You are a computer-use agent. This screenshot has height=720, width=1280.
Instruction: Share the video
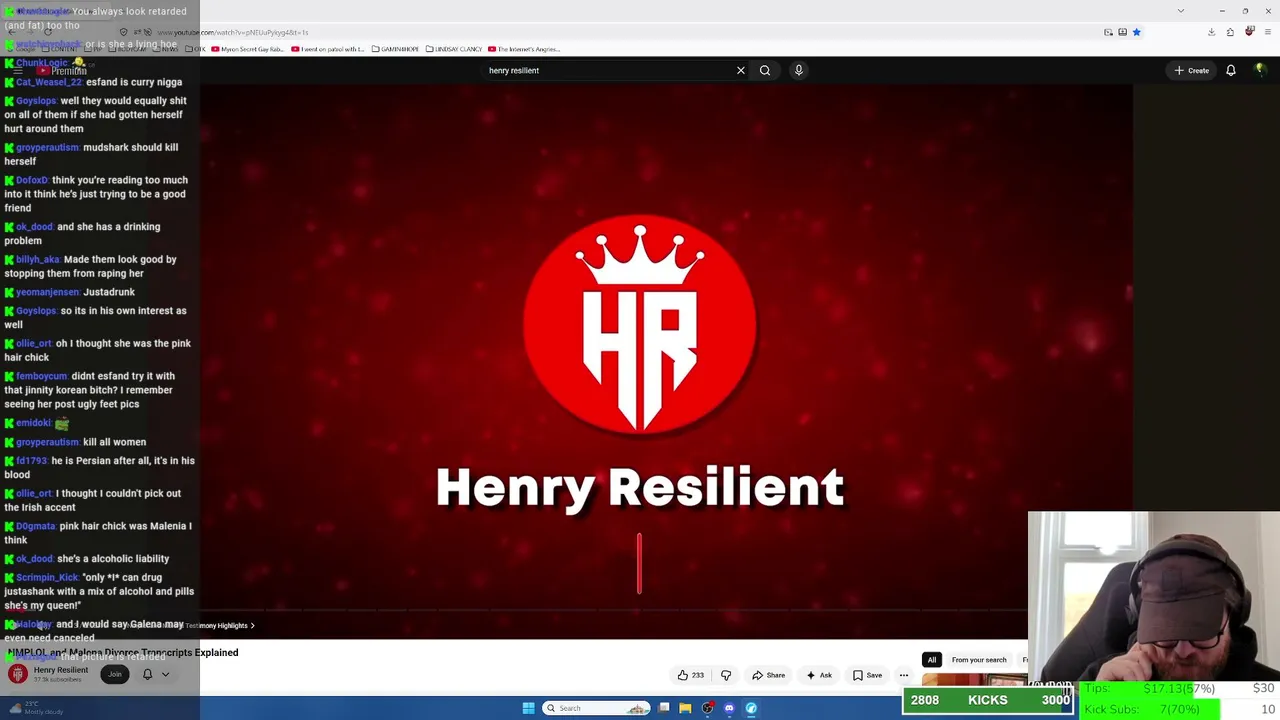coord(768,675)
